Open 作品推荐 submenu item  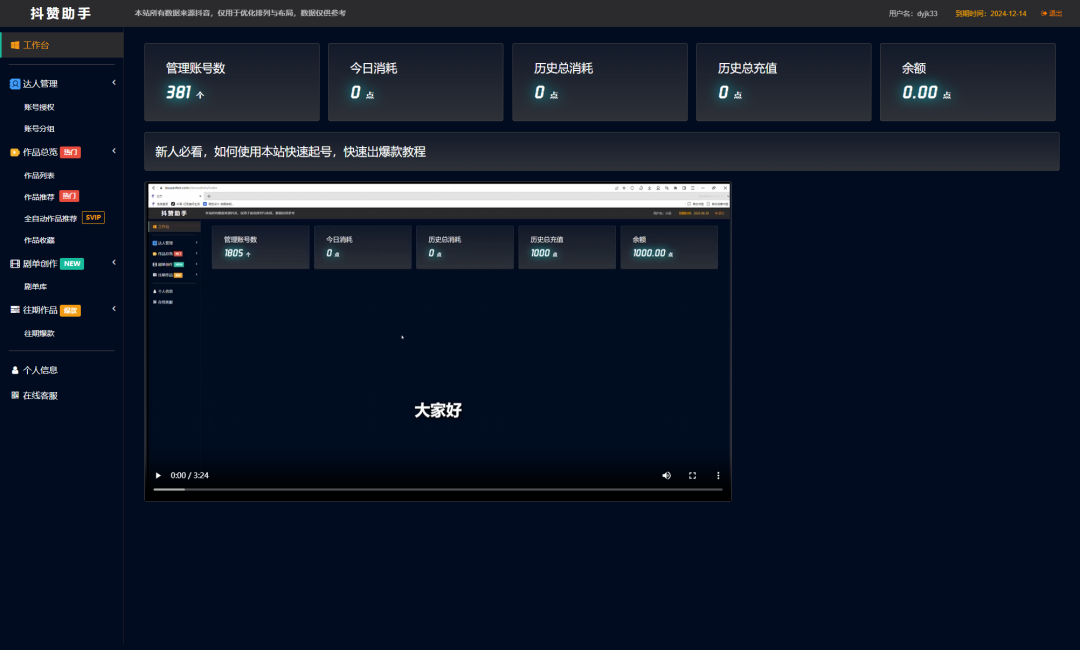[x=39, y=197]
